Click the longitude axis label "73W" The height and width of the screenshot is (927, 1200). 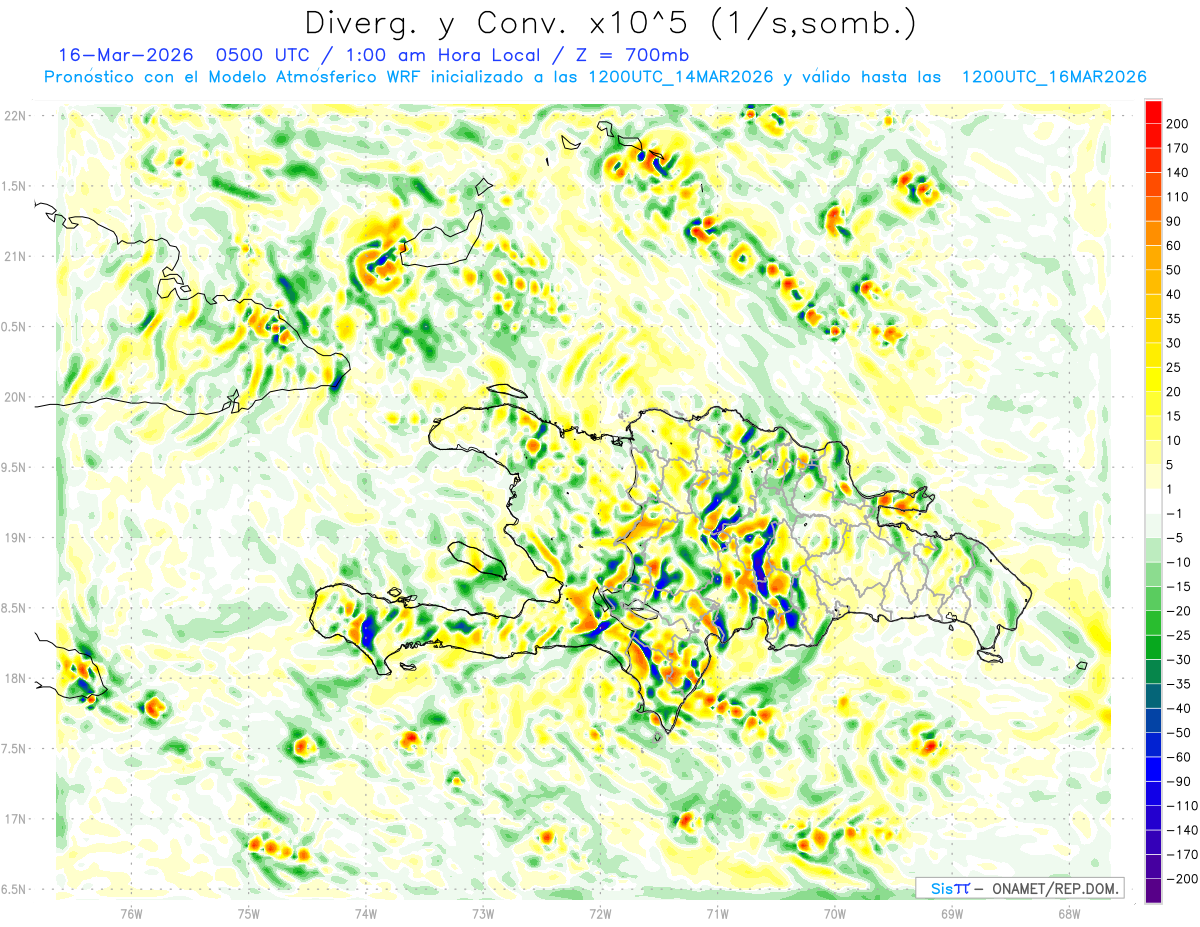pos(483,912)
